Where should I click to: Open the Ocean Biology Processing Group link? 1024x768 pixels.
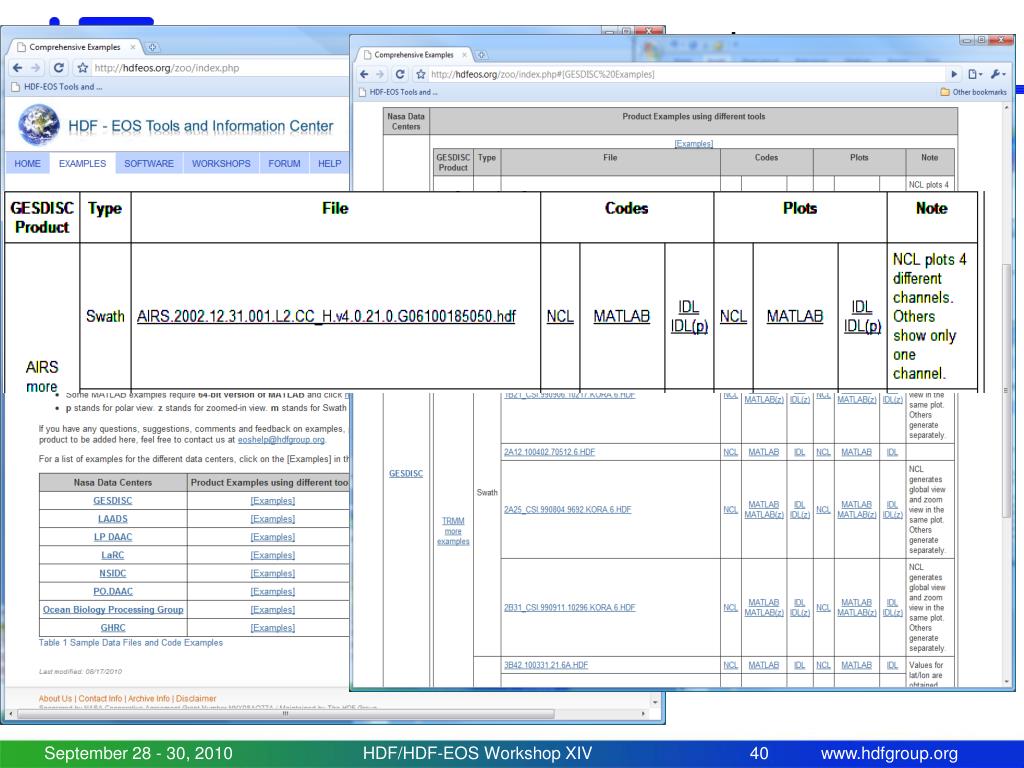point(113,609)
